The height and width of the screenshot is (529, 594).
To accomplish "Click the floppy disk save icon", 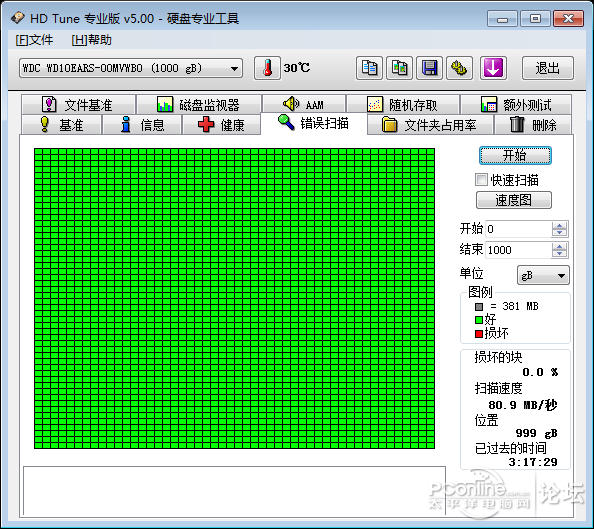I will [x=429, y=68].
